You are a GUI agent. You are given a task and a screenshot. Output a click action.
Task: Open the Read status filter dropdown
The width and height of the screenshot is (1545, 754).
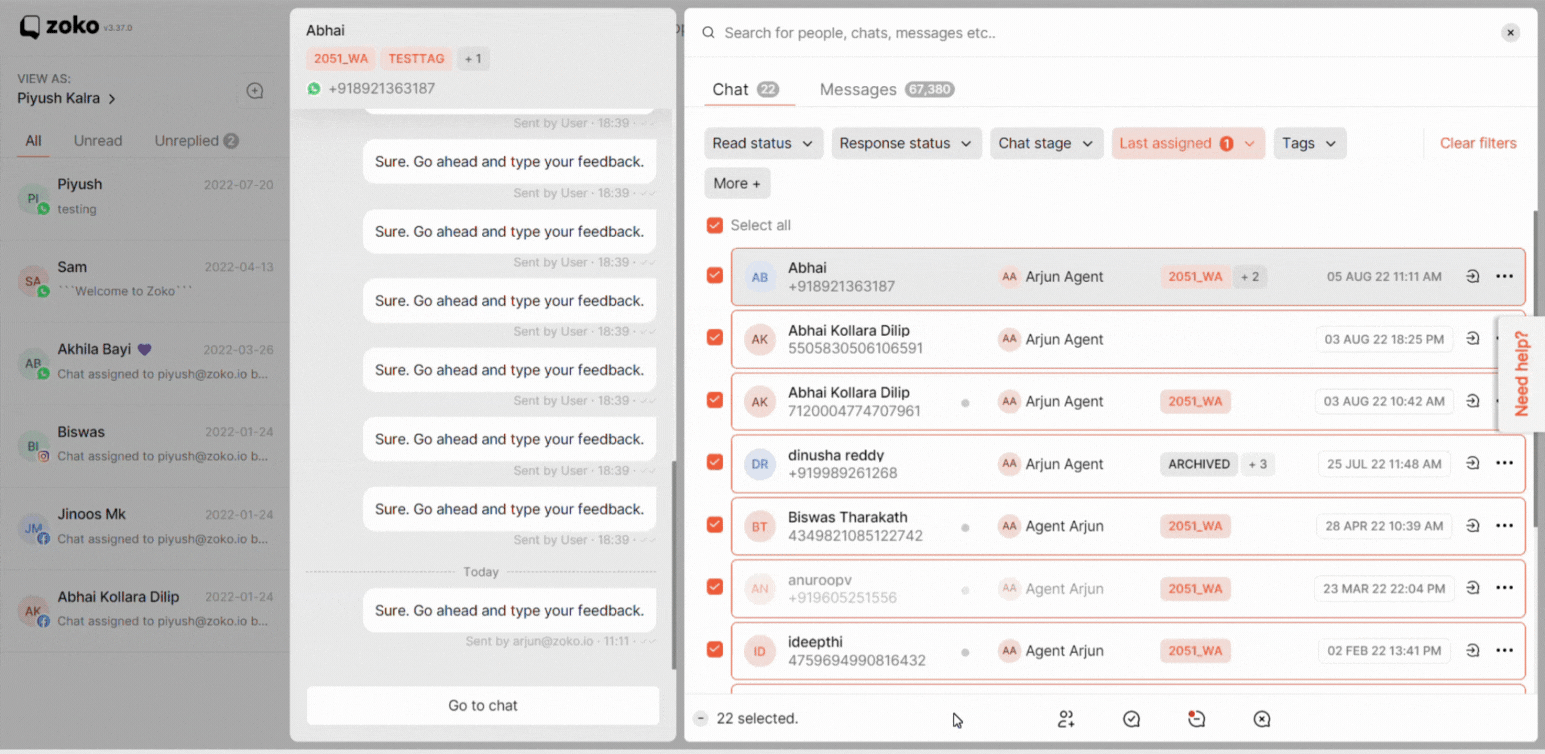(764, 143)
